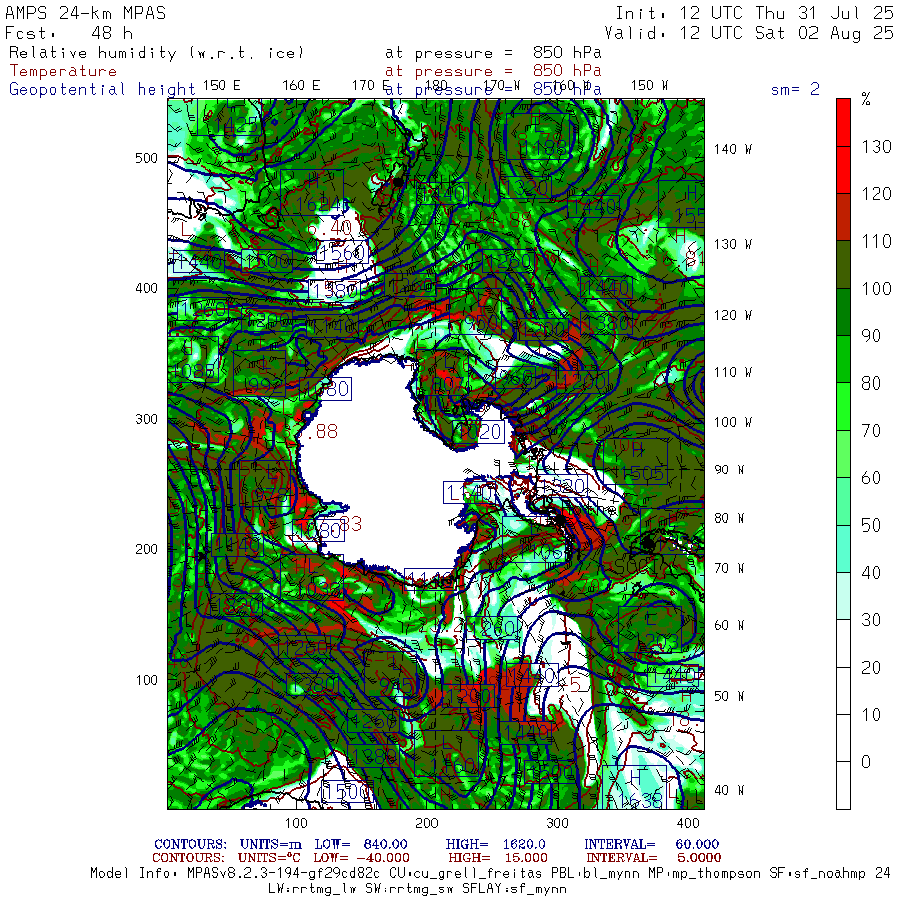Click the '20' color bar label
Screen dimensions: 900x900
(x=871, y=667)
